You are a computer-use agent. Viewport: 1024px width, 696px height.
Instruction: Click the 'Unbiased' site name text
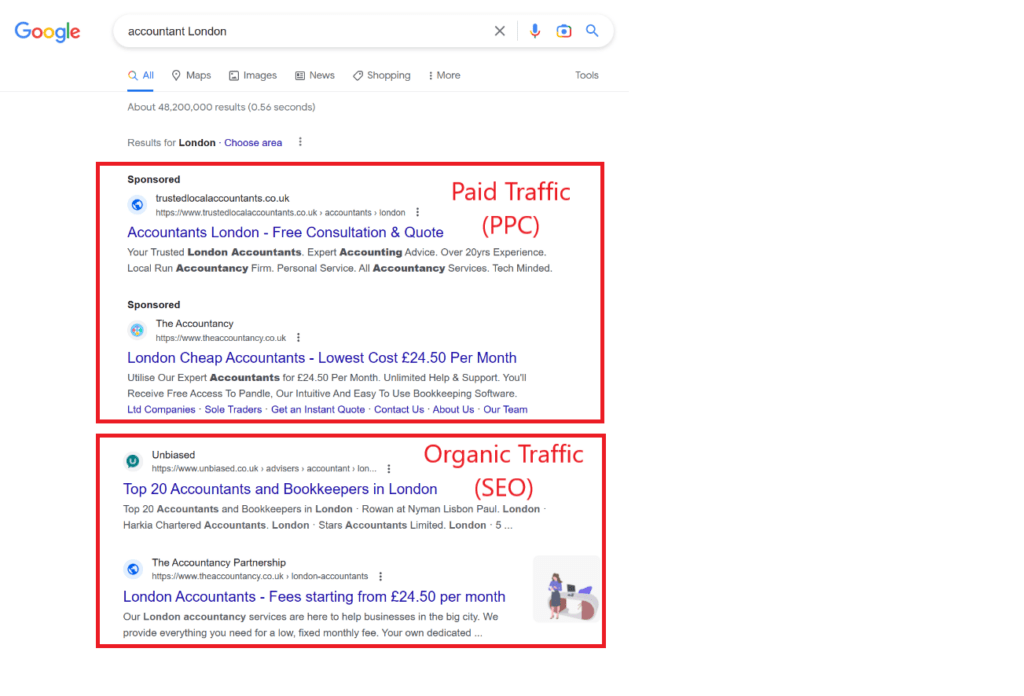click(173, 455)
